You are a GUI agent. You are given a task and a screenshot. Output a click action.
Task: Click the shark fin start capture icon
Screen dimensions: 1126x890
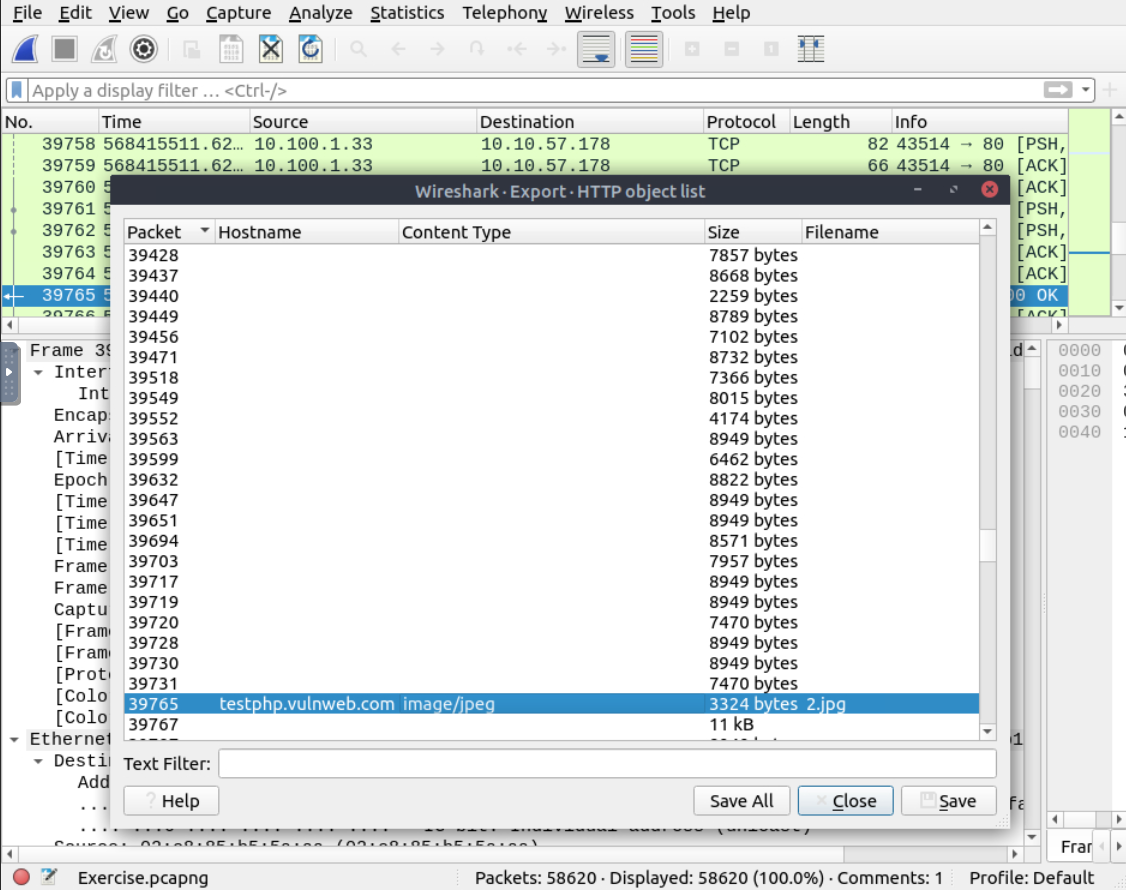tap(26, 49)
